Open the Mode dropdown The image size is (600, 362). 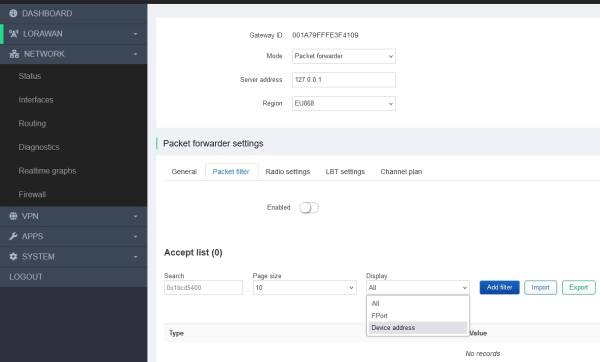coord(344,56)
